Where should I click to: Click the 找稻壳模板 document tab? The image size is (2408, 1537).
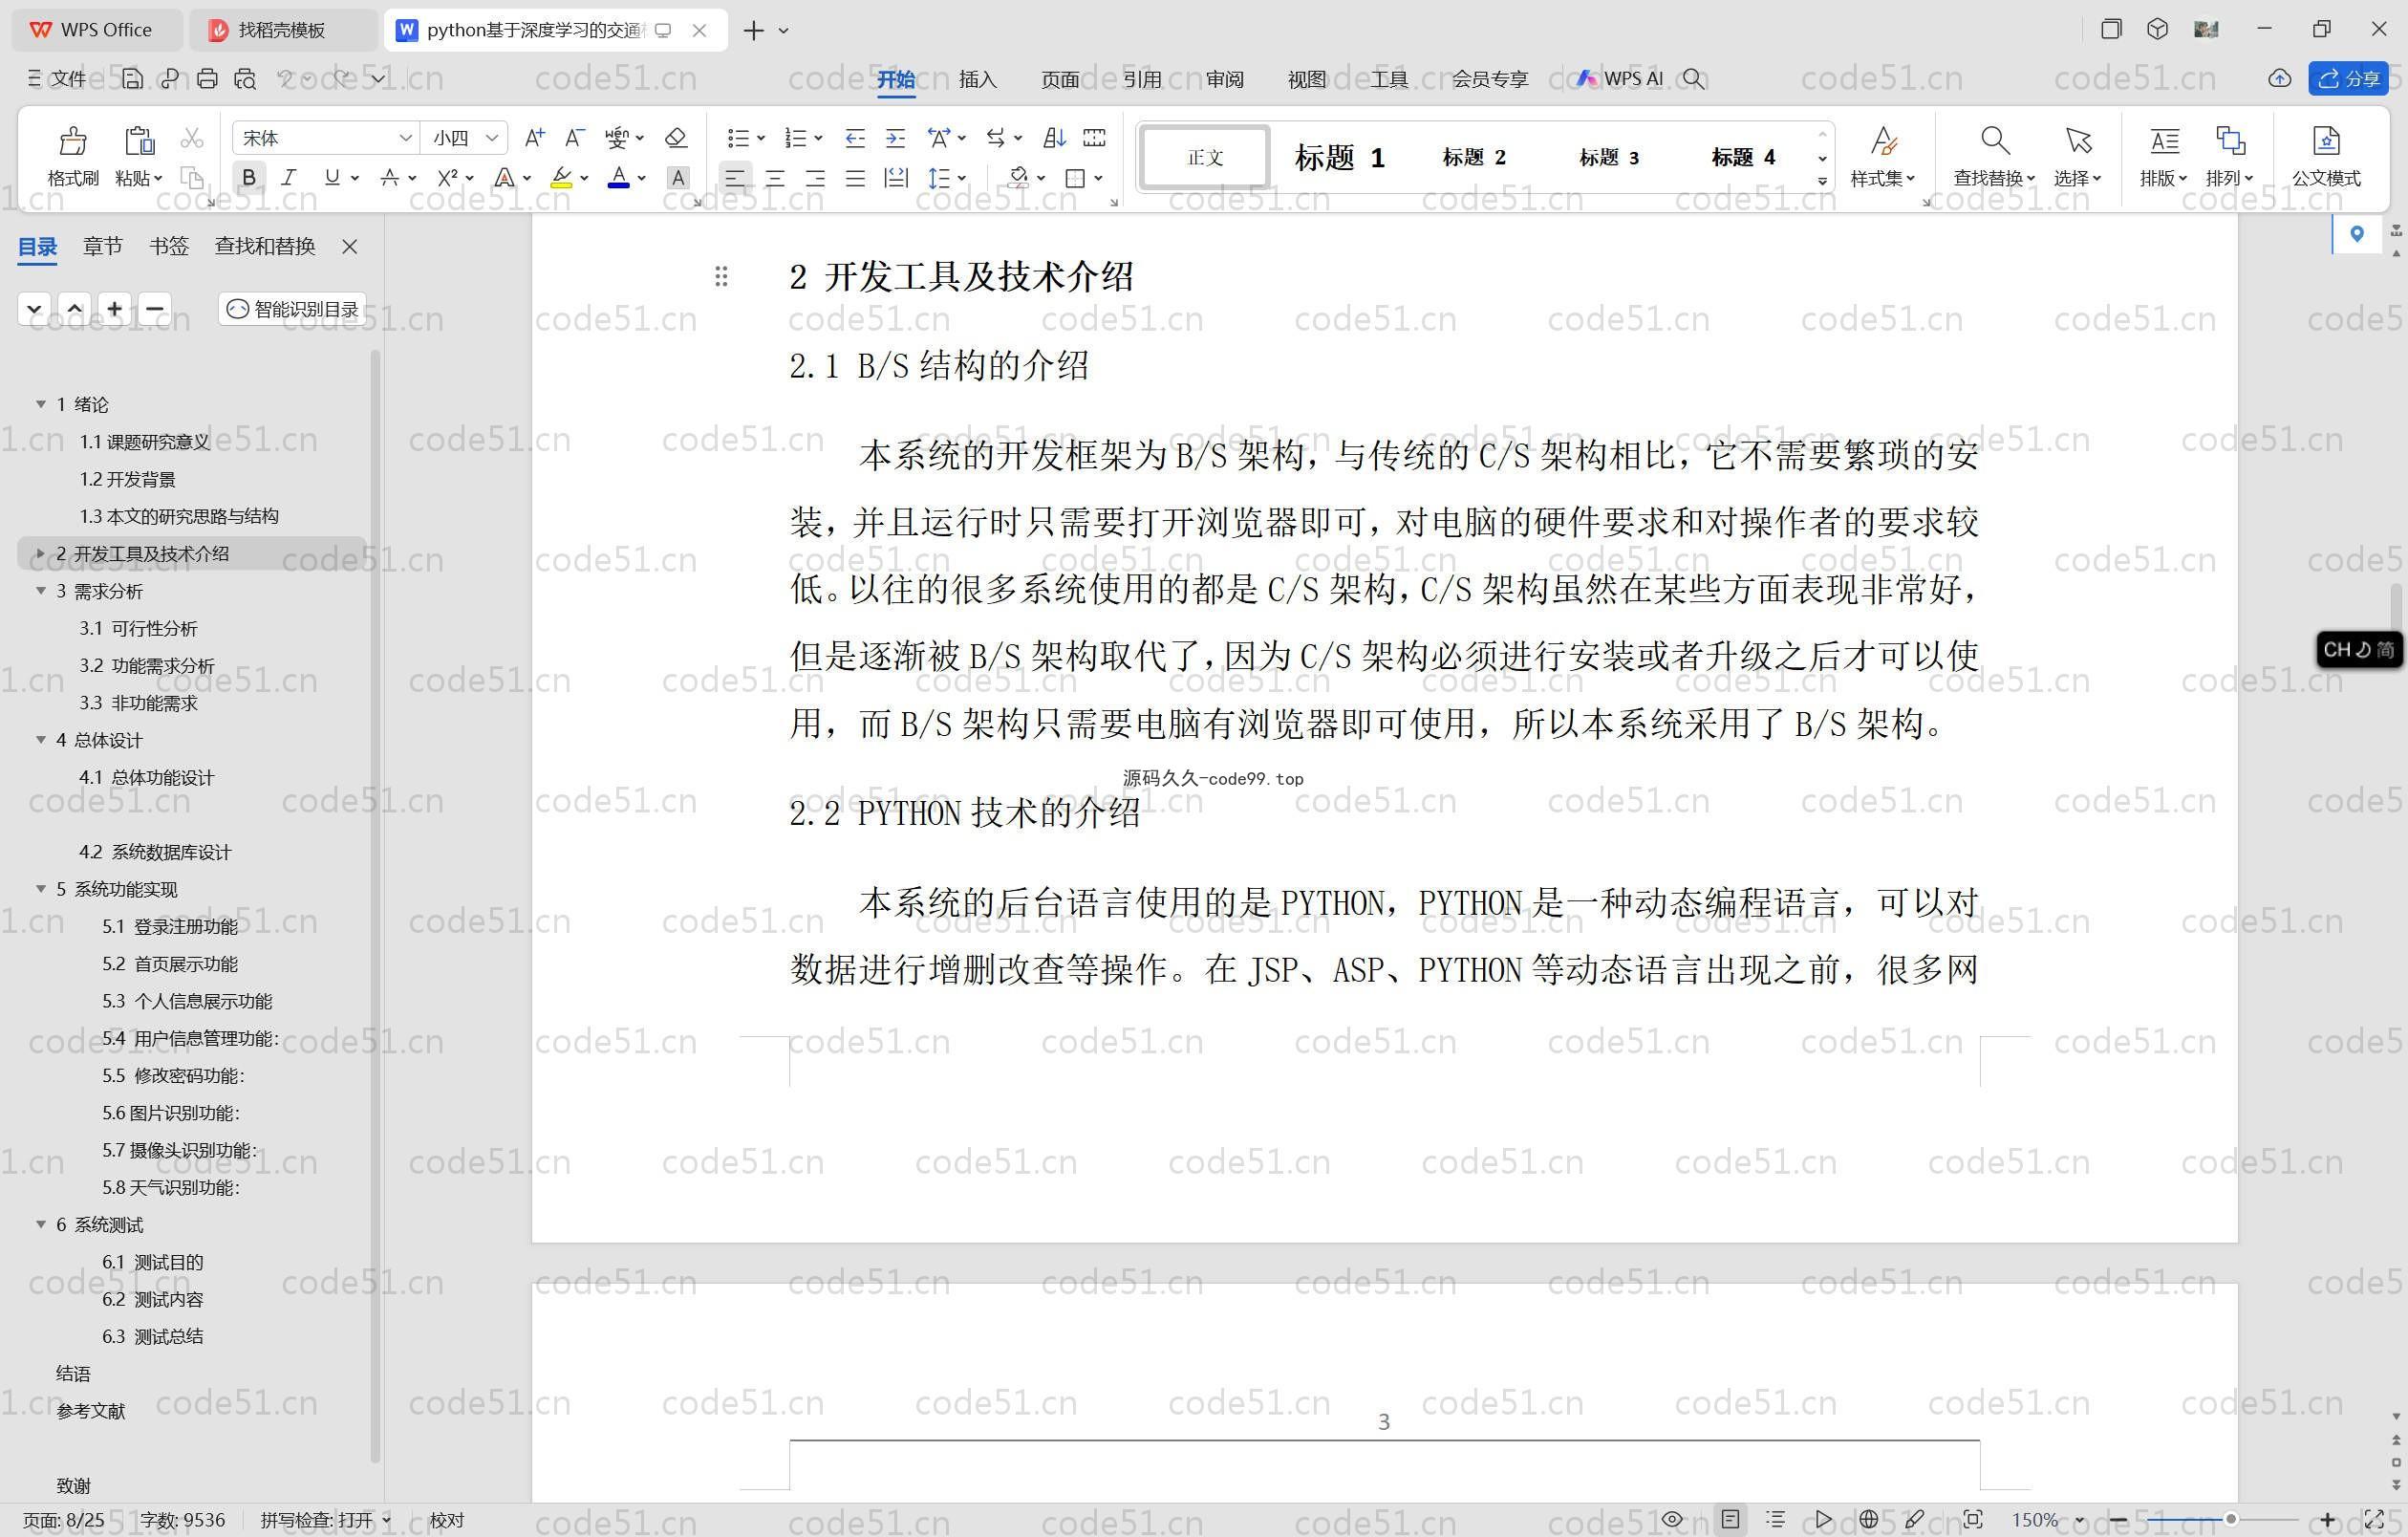click(282, 30)
